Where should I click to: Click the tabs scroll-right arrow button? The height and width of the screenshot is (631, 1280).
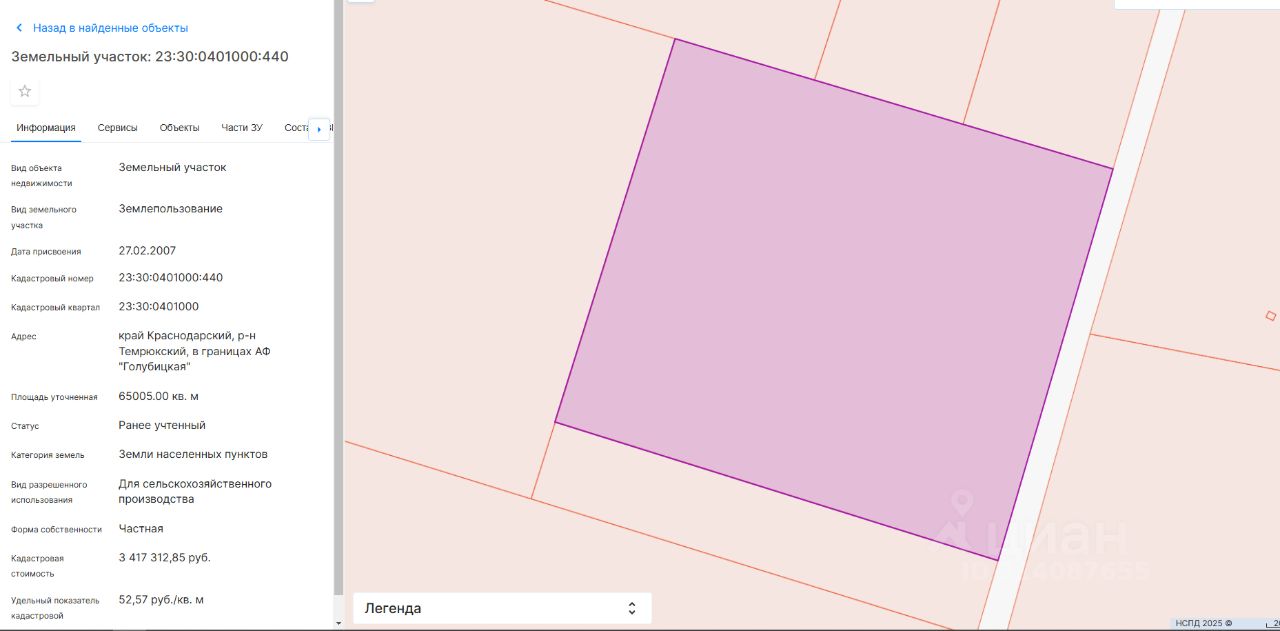[319, 129]
